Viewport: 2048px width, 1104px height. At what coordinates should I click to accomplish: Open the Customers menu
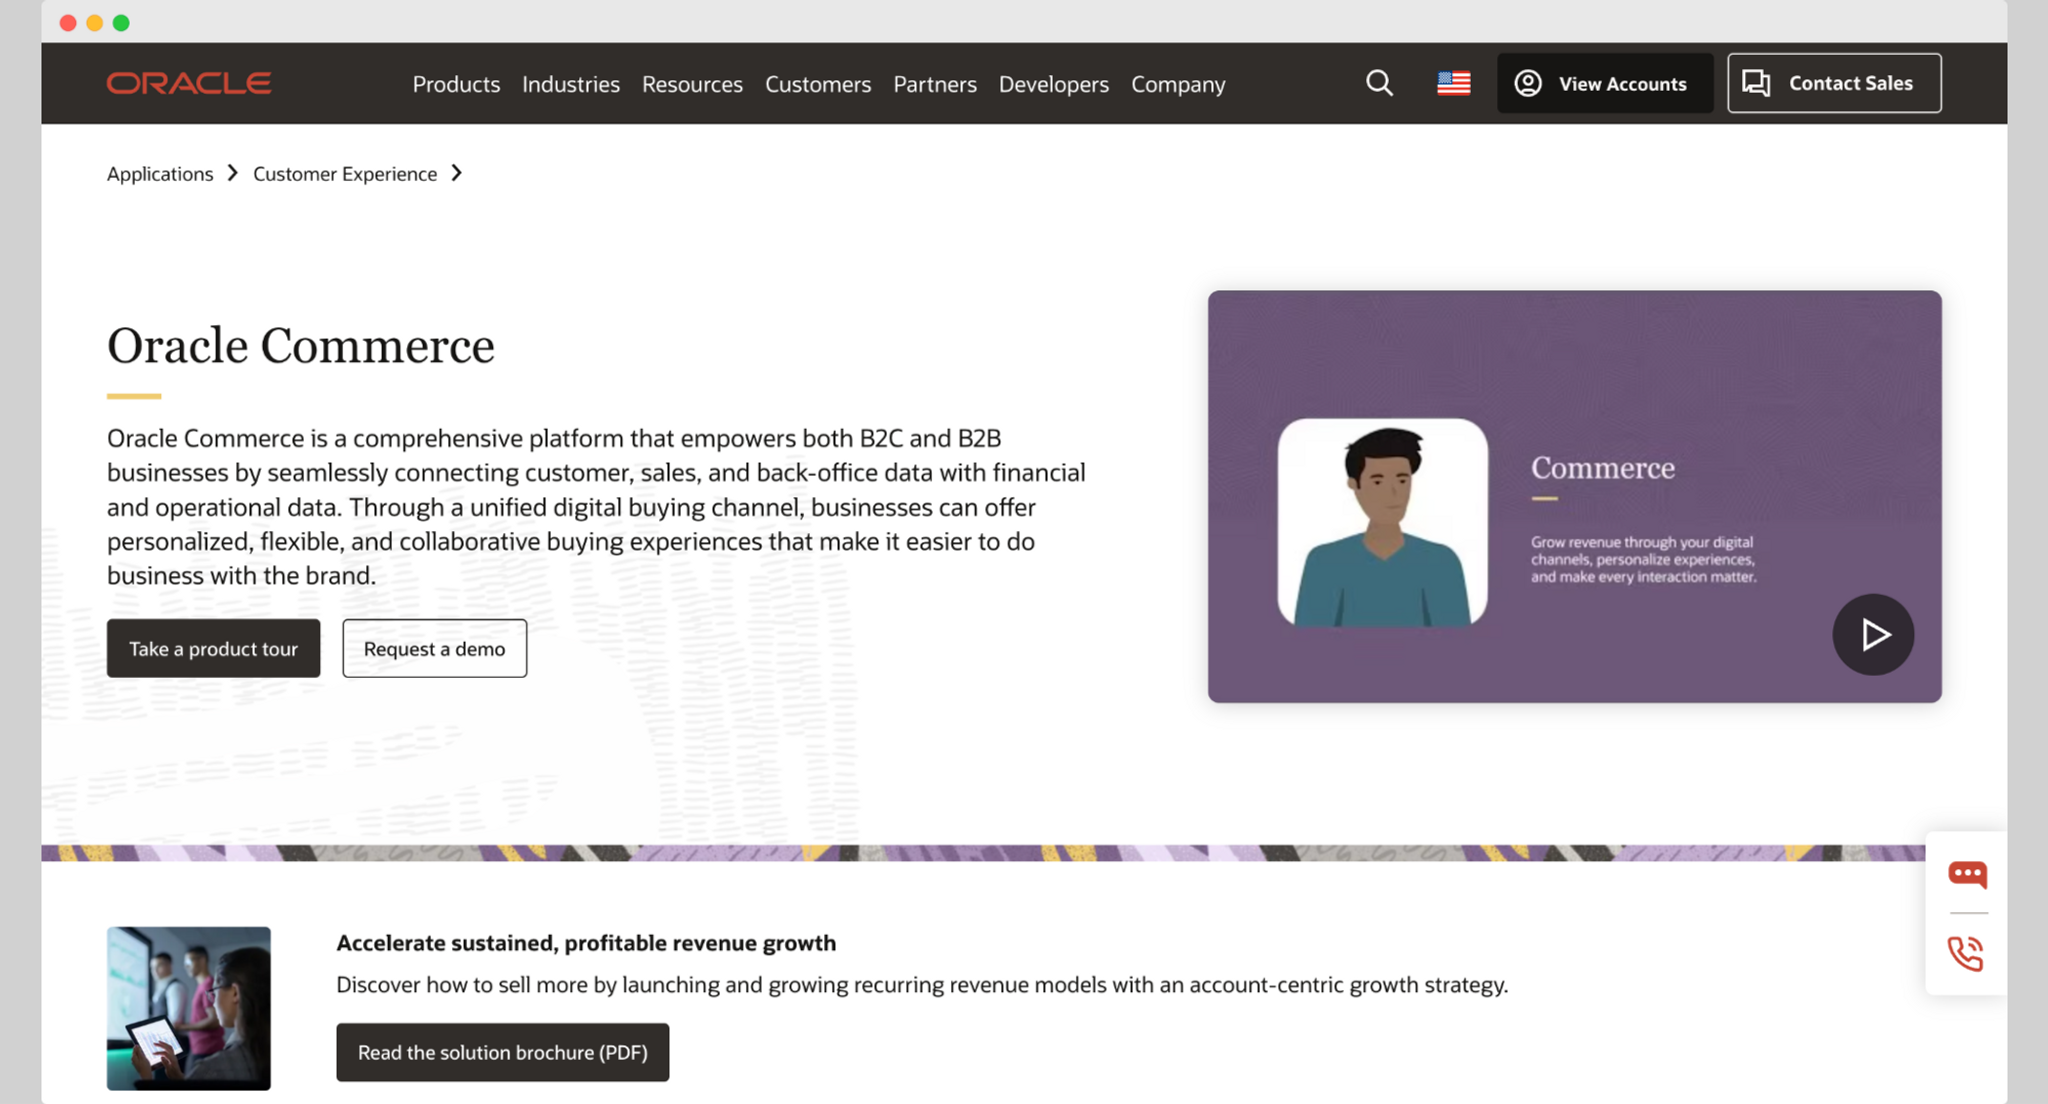(818, 84)
